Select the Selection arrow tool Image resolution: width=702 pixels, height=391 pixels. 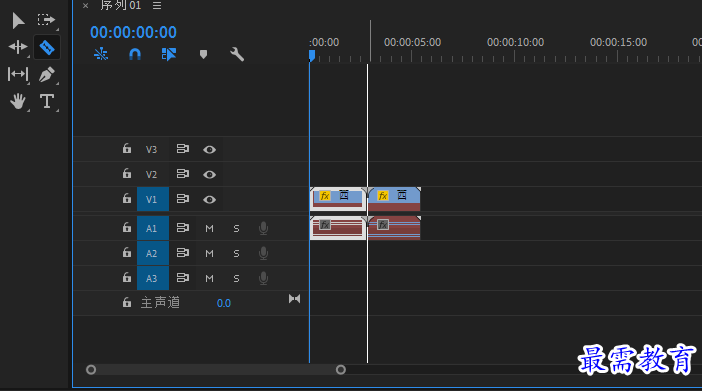click(x=18, y=21)
